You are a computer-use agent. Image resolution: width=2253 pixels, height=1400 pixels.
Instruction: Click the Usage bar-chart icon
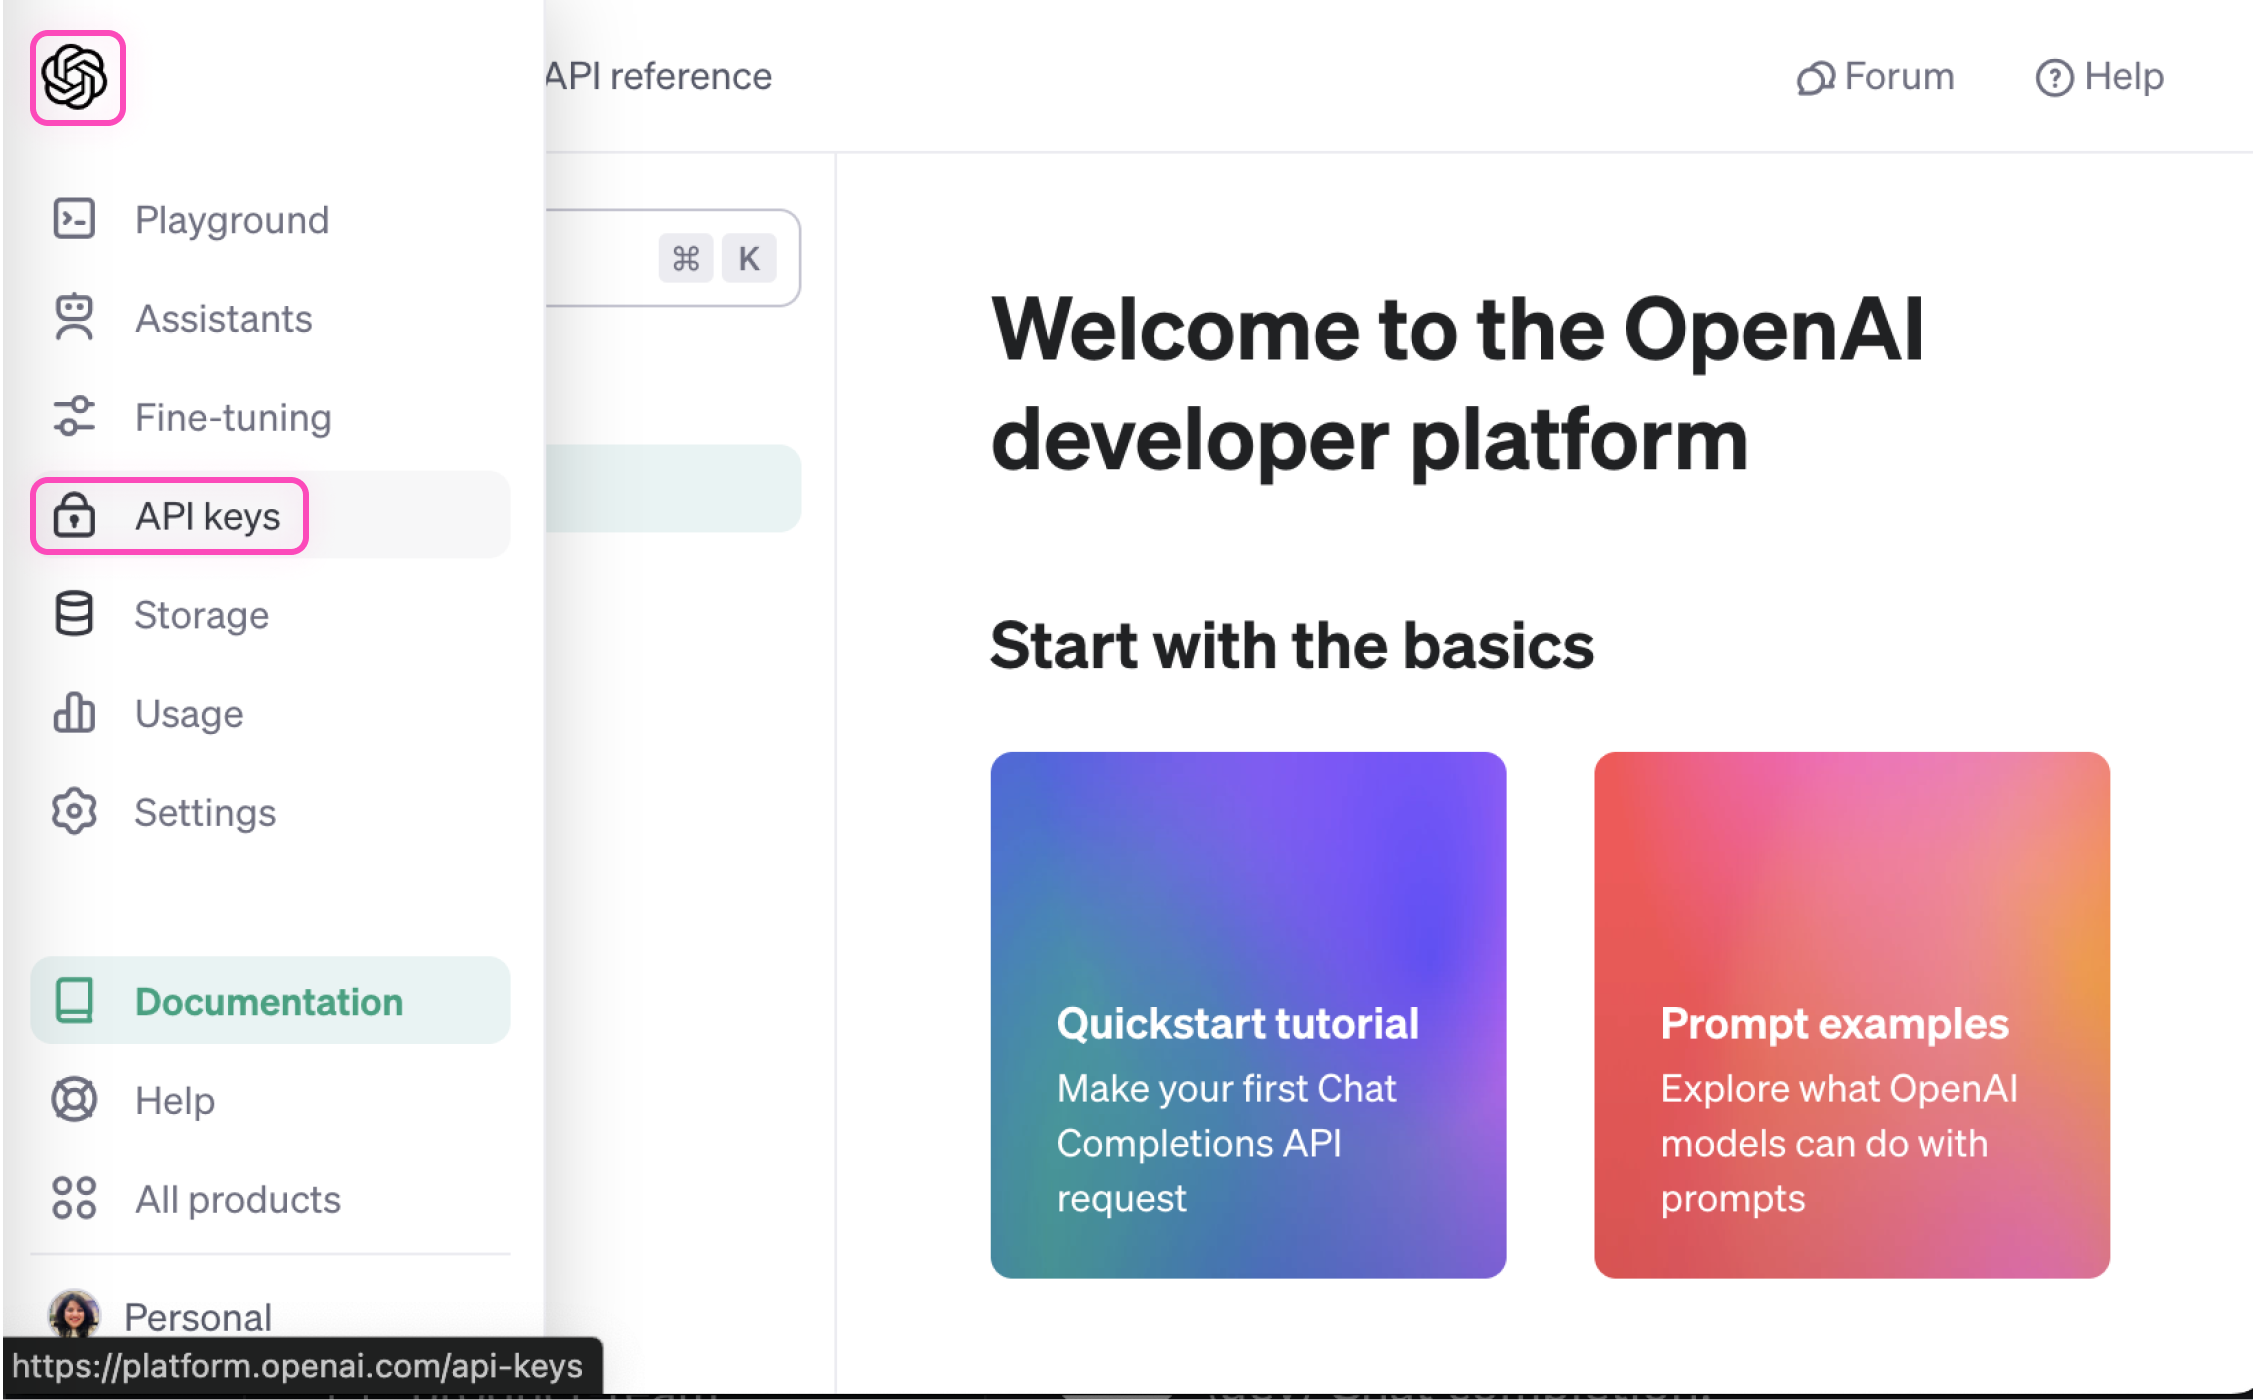pyautogui.click(x=74, y=713)
